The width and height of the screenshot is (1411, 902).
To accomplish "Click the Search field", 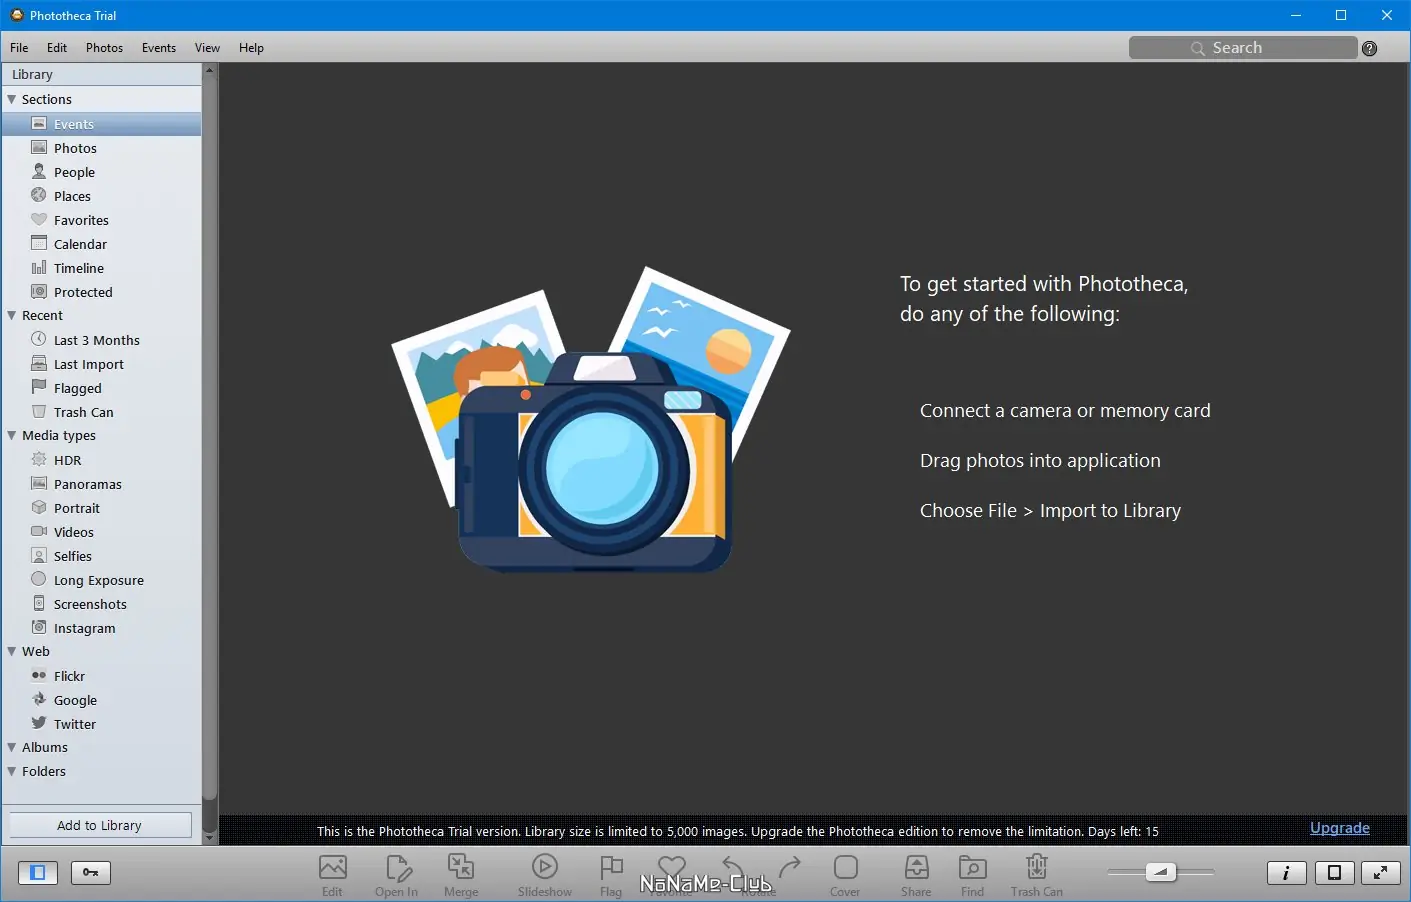I will 1243,48.
